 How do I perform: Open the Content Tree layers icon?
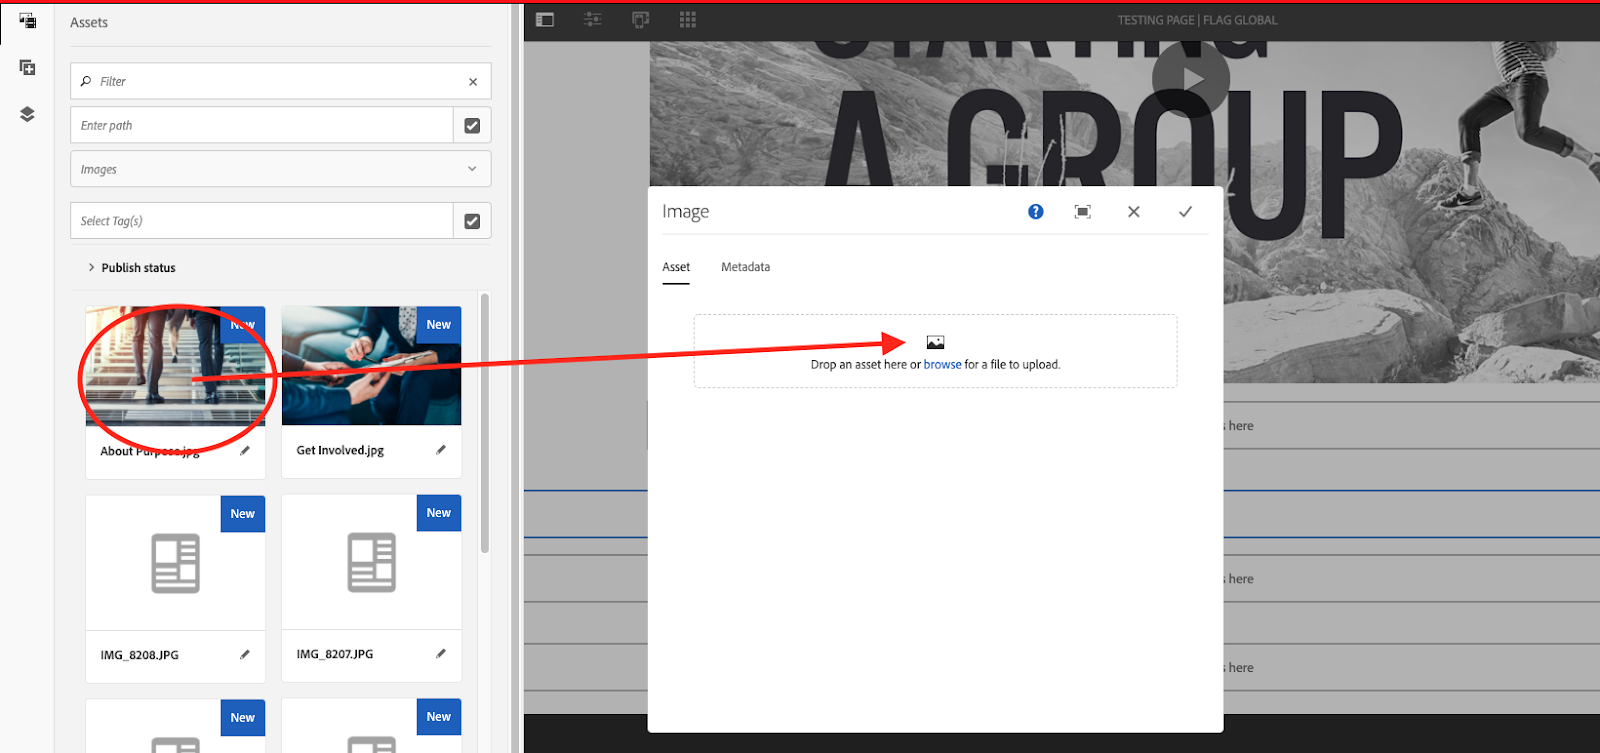coord(28,114)
